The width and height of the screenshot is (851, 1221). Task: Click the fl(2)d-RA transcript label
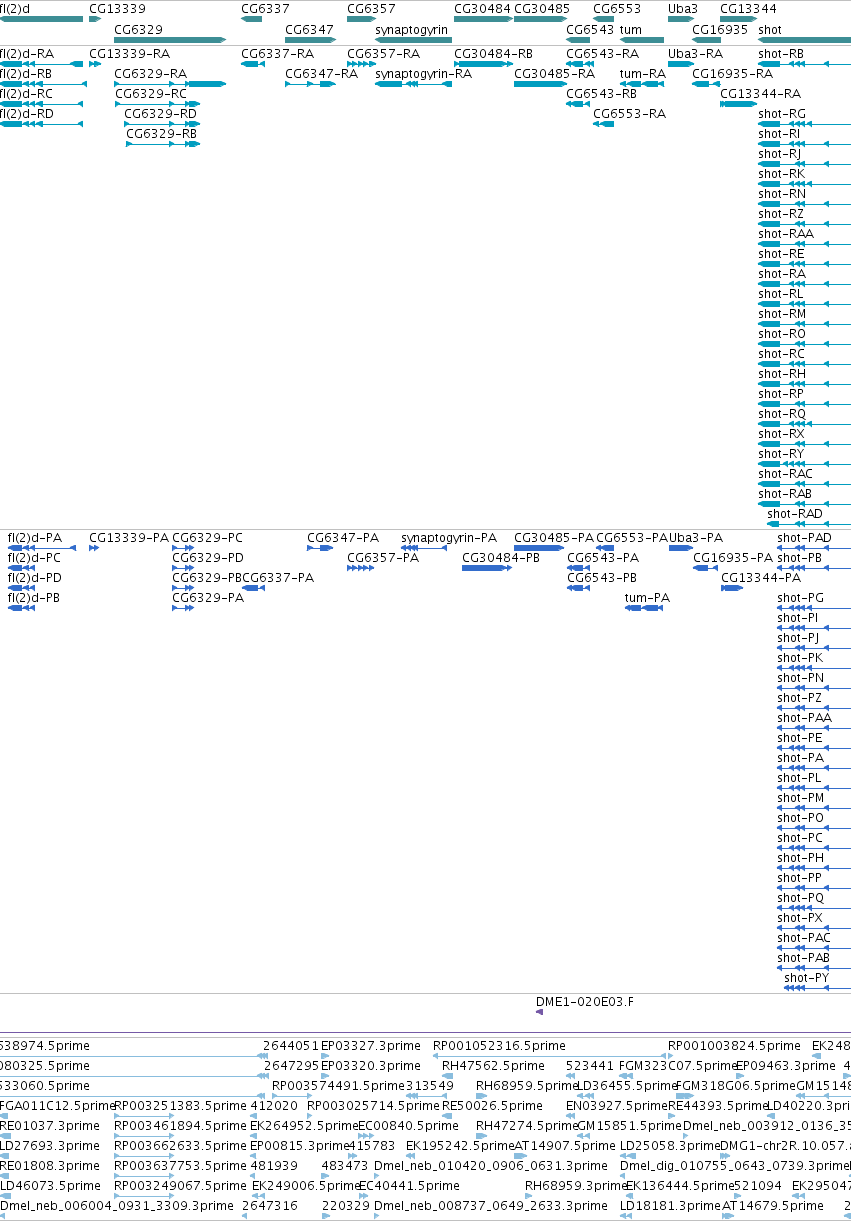27,53
